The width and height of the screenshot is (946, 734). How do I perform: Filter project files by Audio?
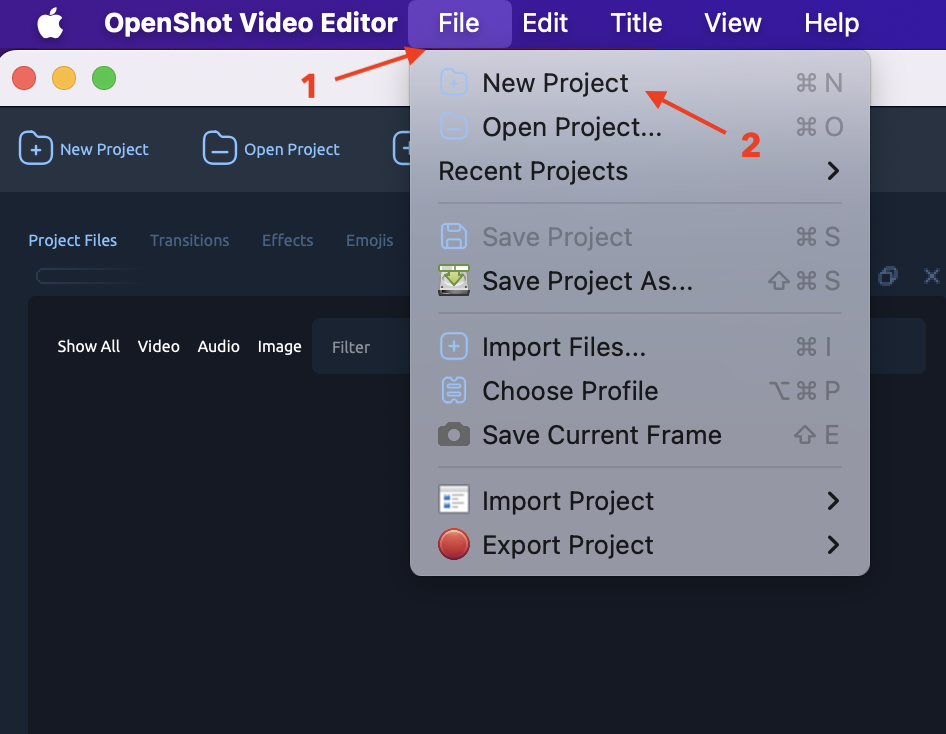218,346
